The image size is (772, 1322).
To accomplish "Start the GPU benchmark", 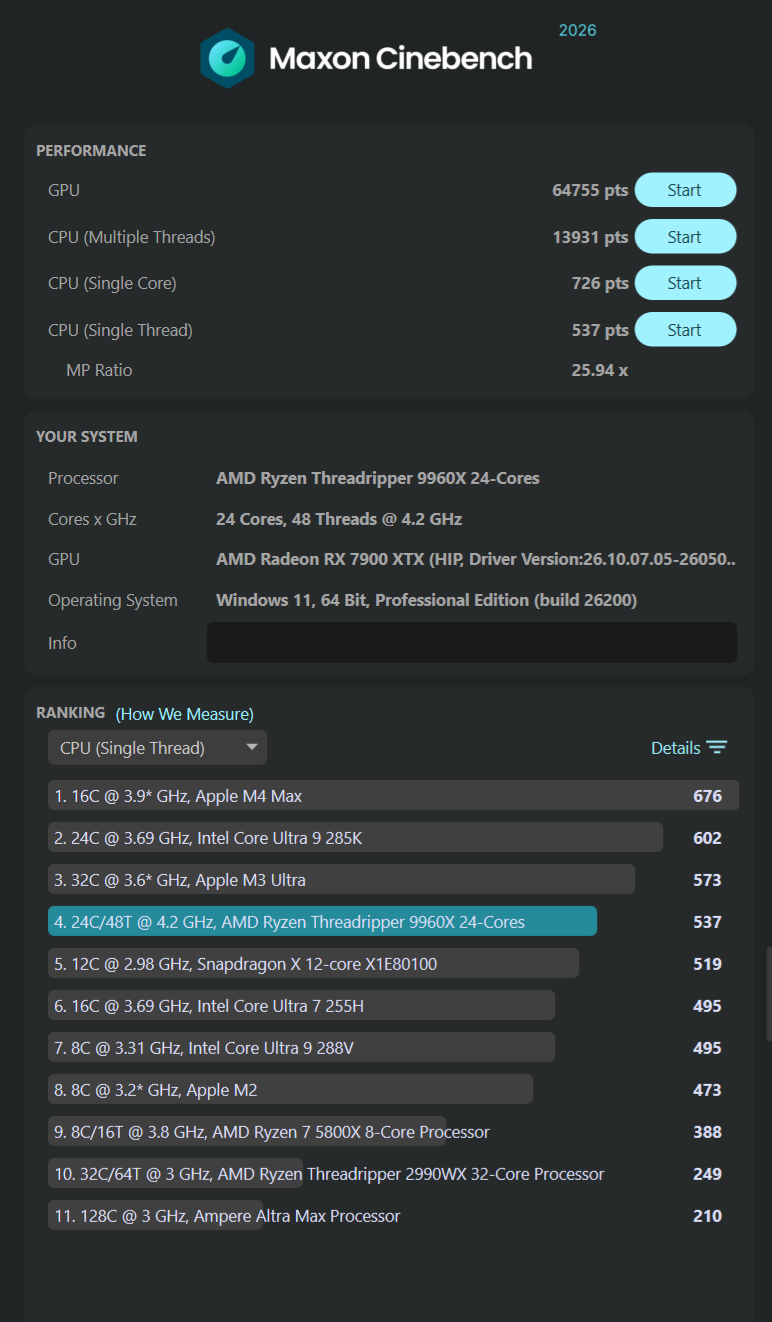I will 685,190.
